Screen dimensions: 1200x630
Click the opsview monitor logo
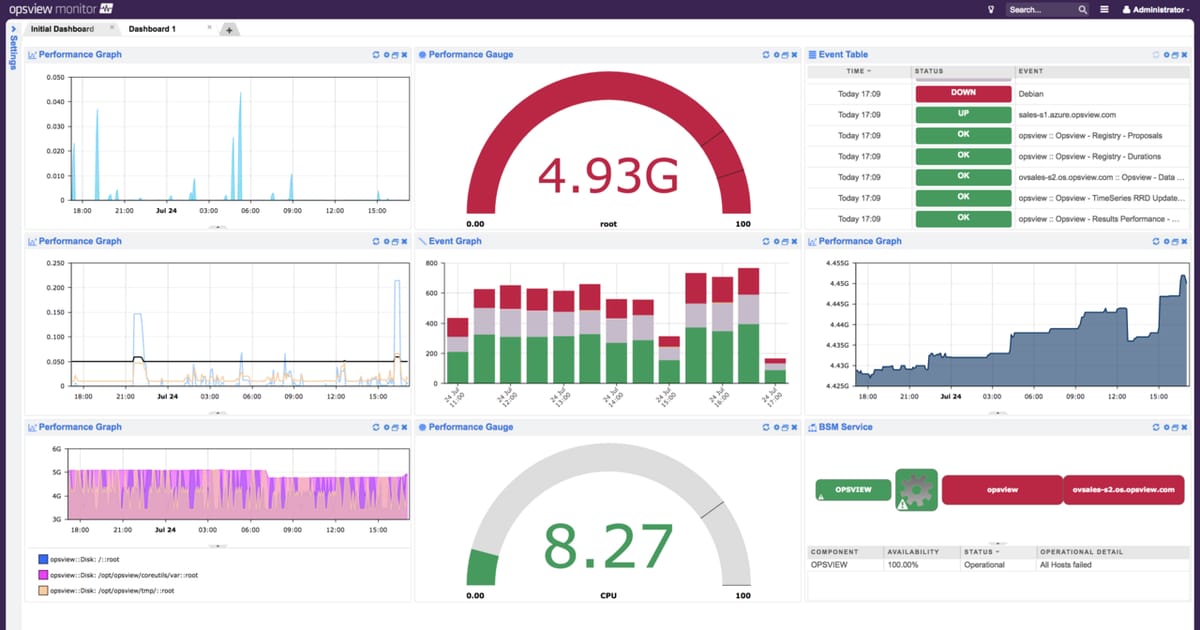click(62, 9)
